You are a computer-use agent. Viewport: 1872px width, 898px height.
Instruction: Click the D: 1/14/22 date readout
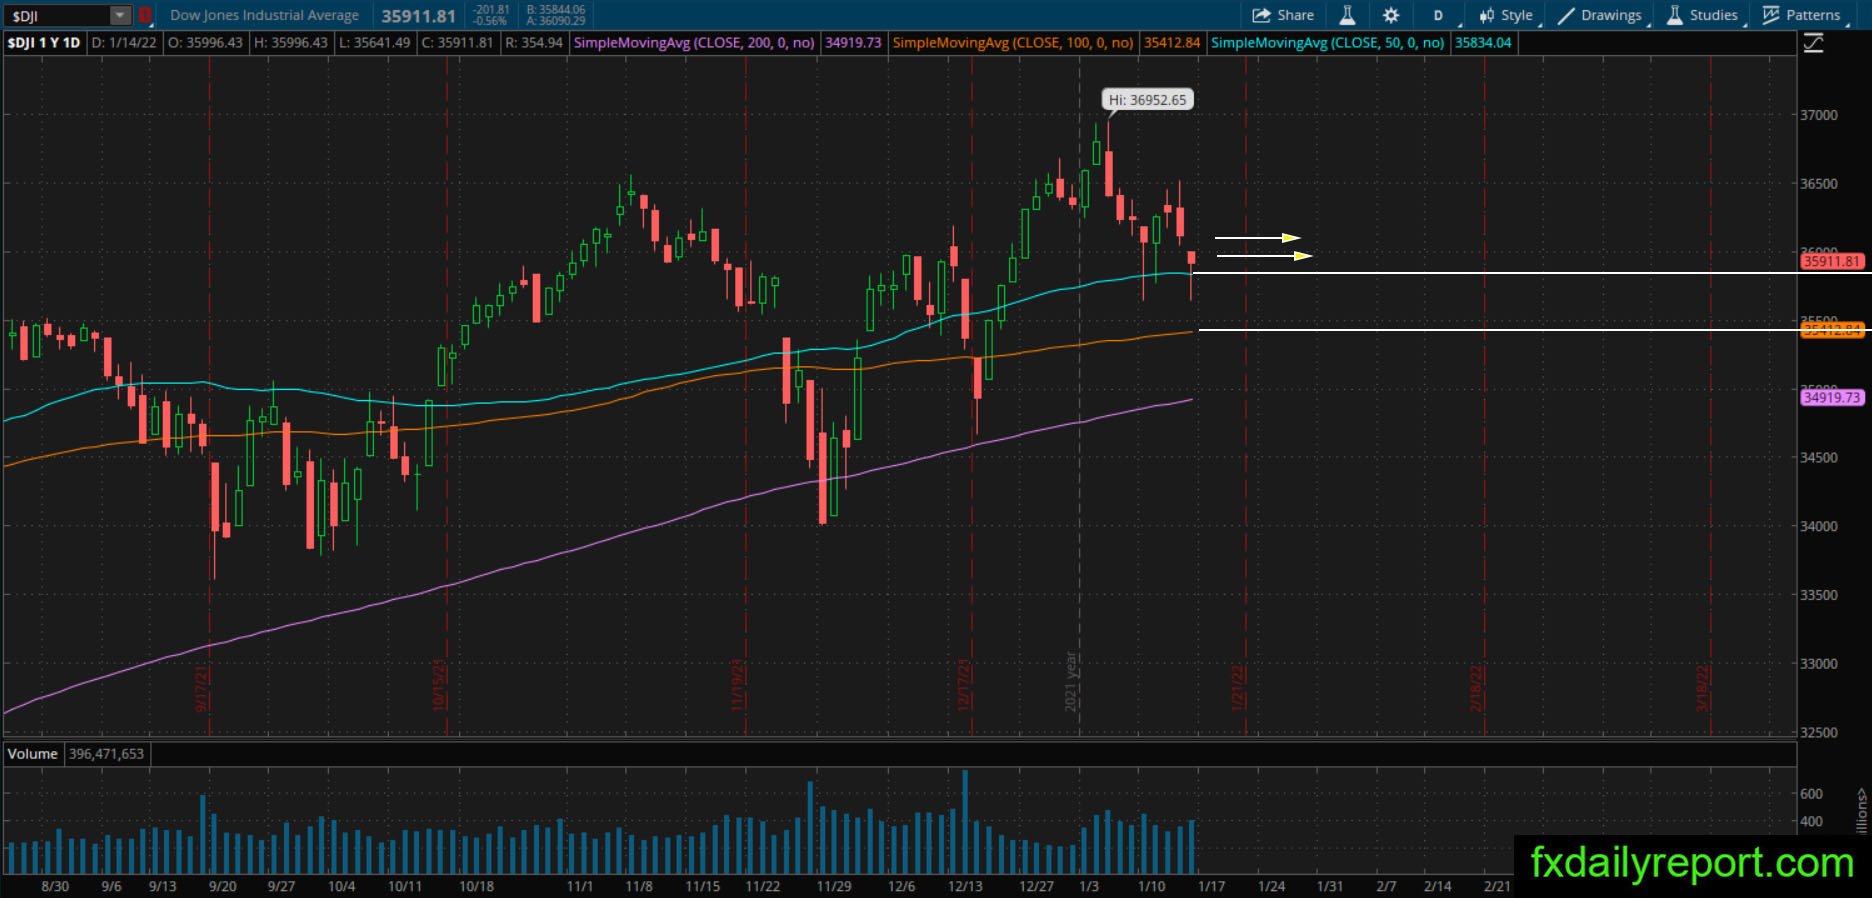tap(124, 43)
